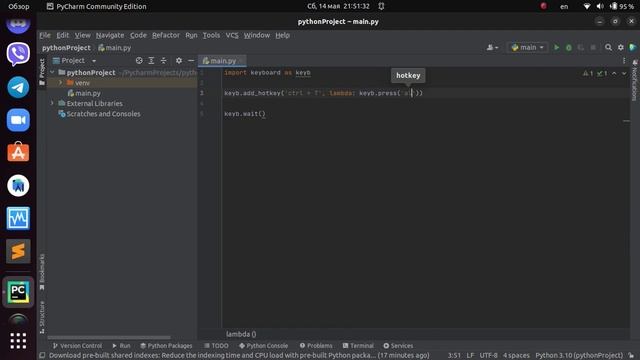Open TODO tool window
Image resolution: width=640 pixels, height=360 pixels.
pyautogui.click(x=216, y=346)
